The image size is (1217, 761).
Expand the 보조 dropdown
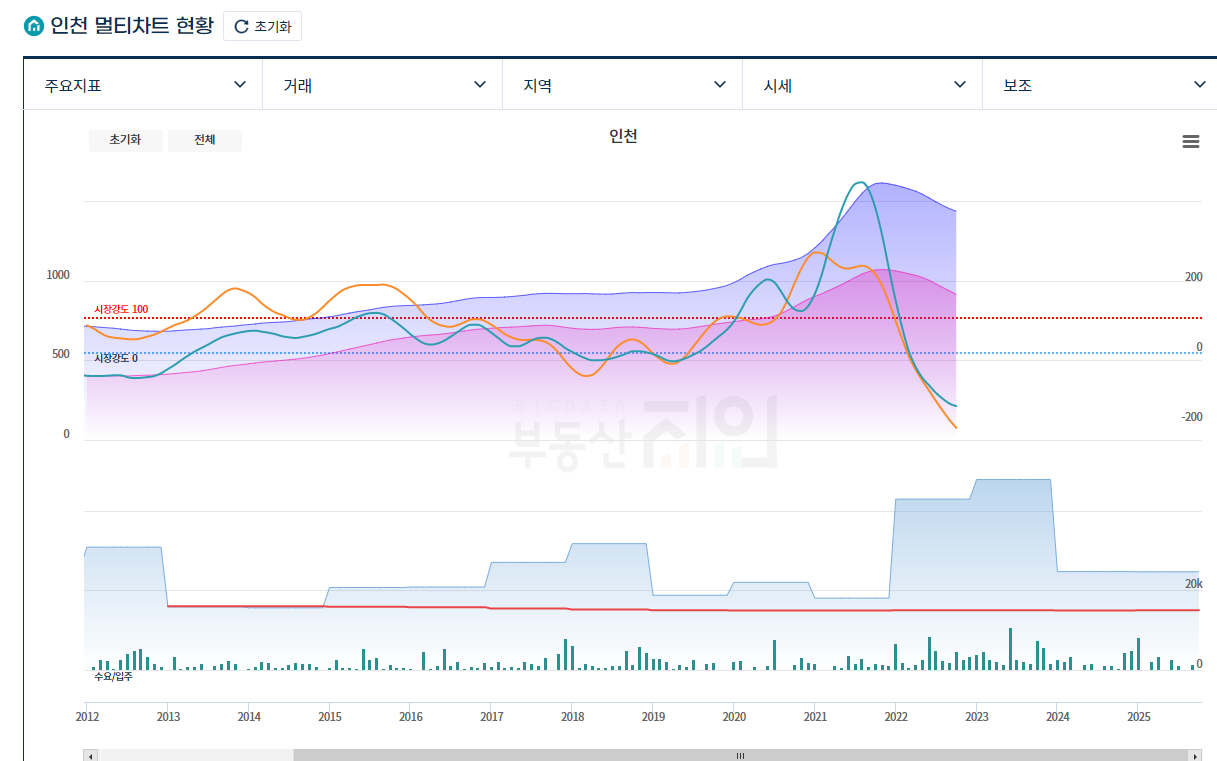pos(1100,85)
